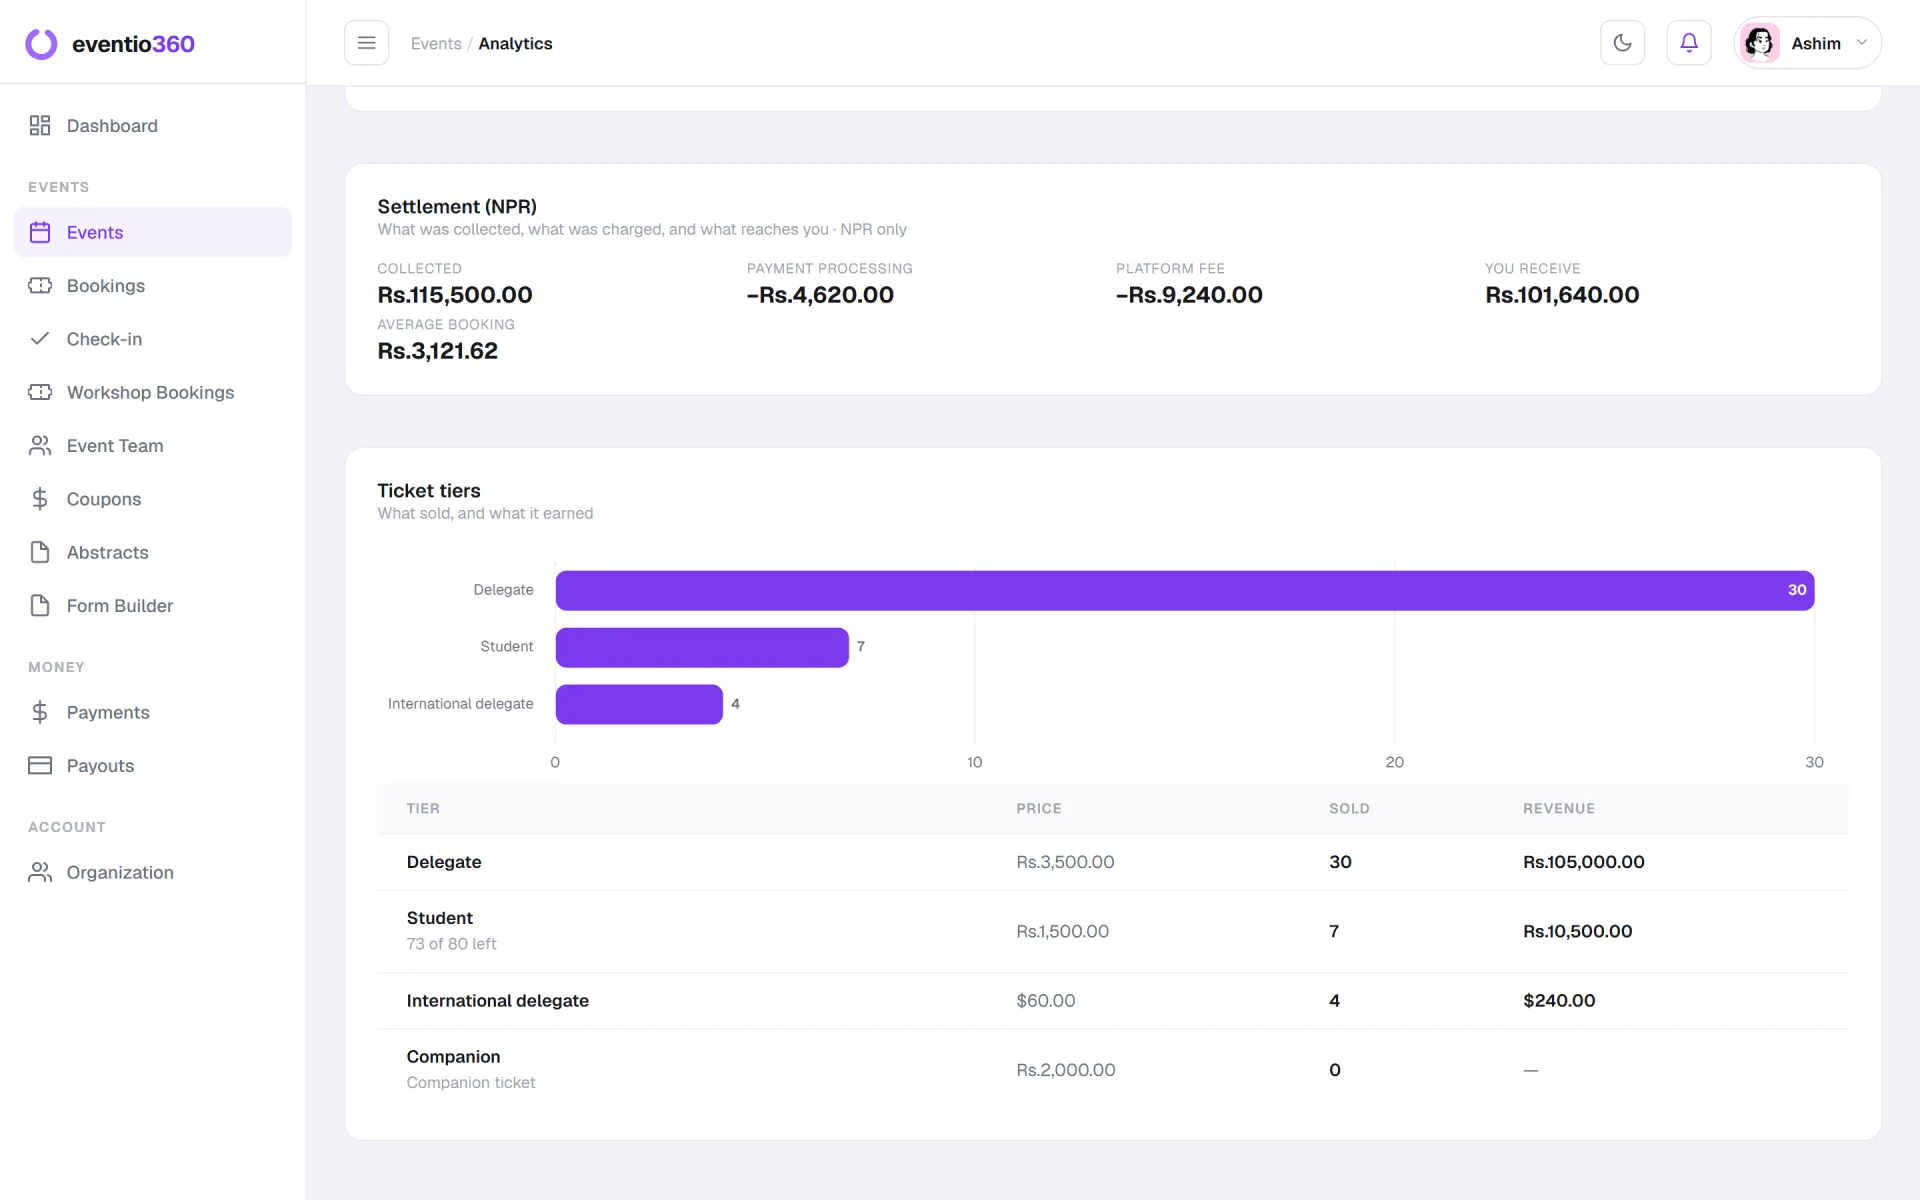Viewport: 1920px width, 1200px height.
Task: Click the Payouts card icon
Action: [40, 766]
